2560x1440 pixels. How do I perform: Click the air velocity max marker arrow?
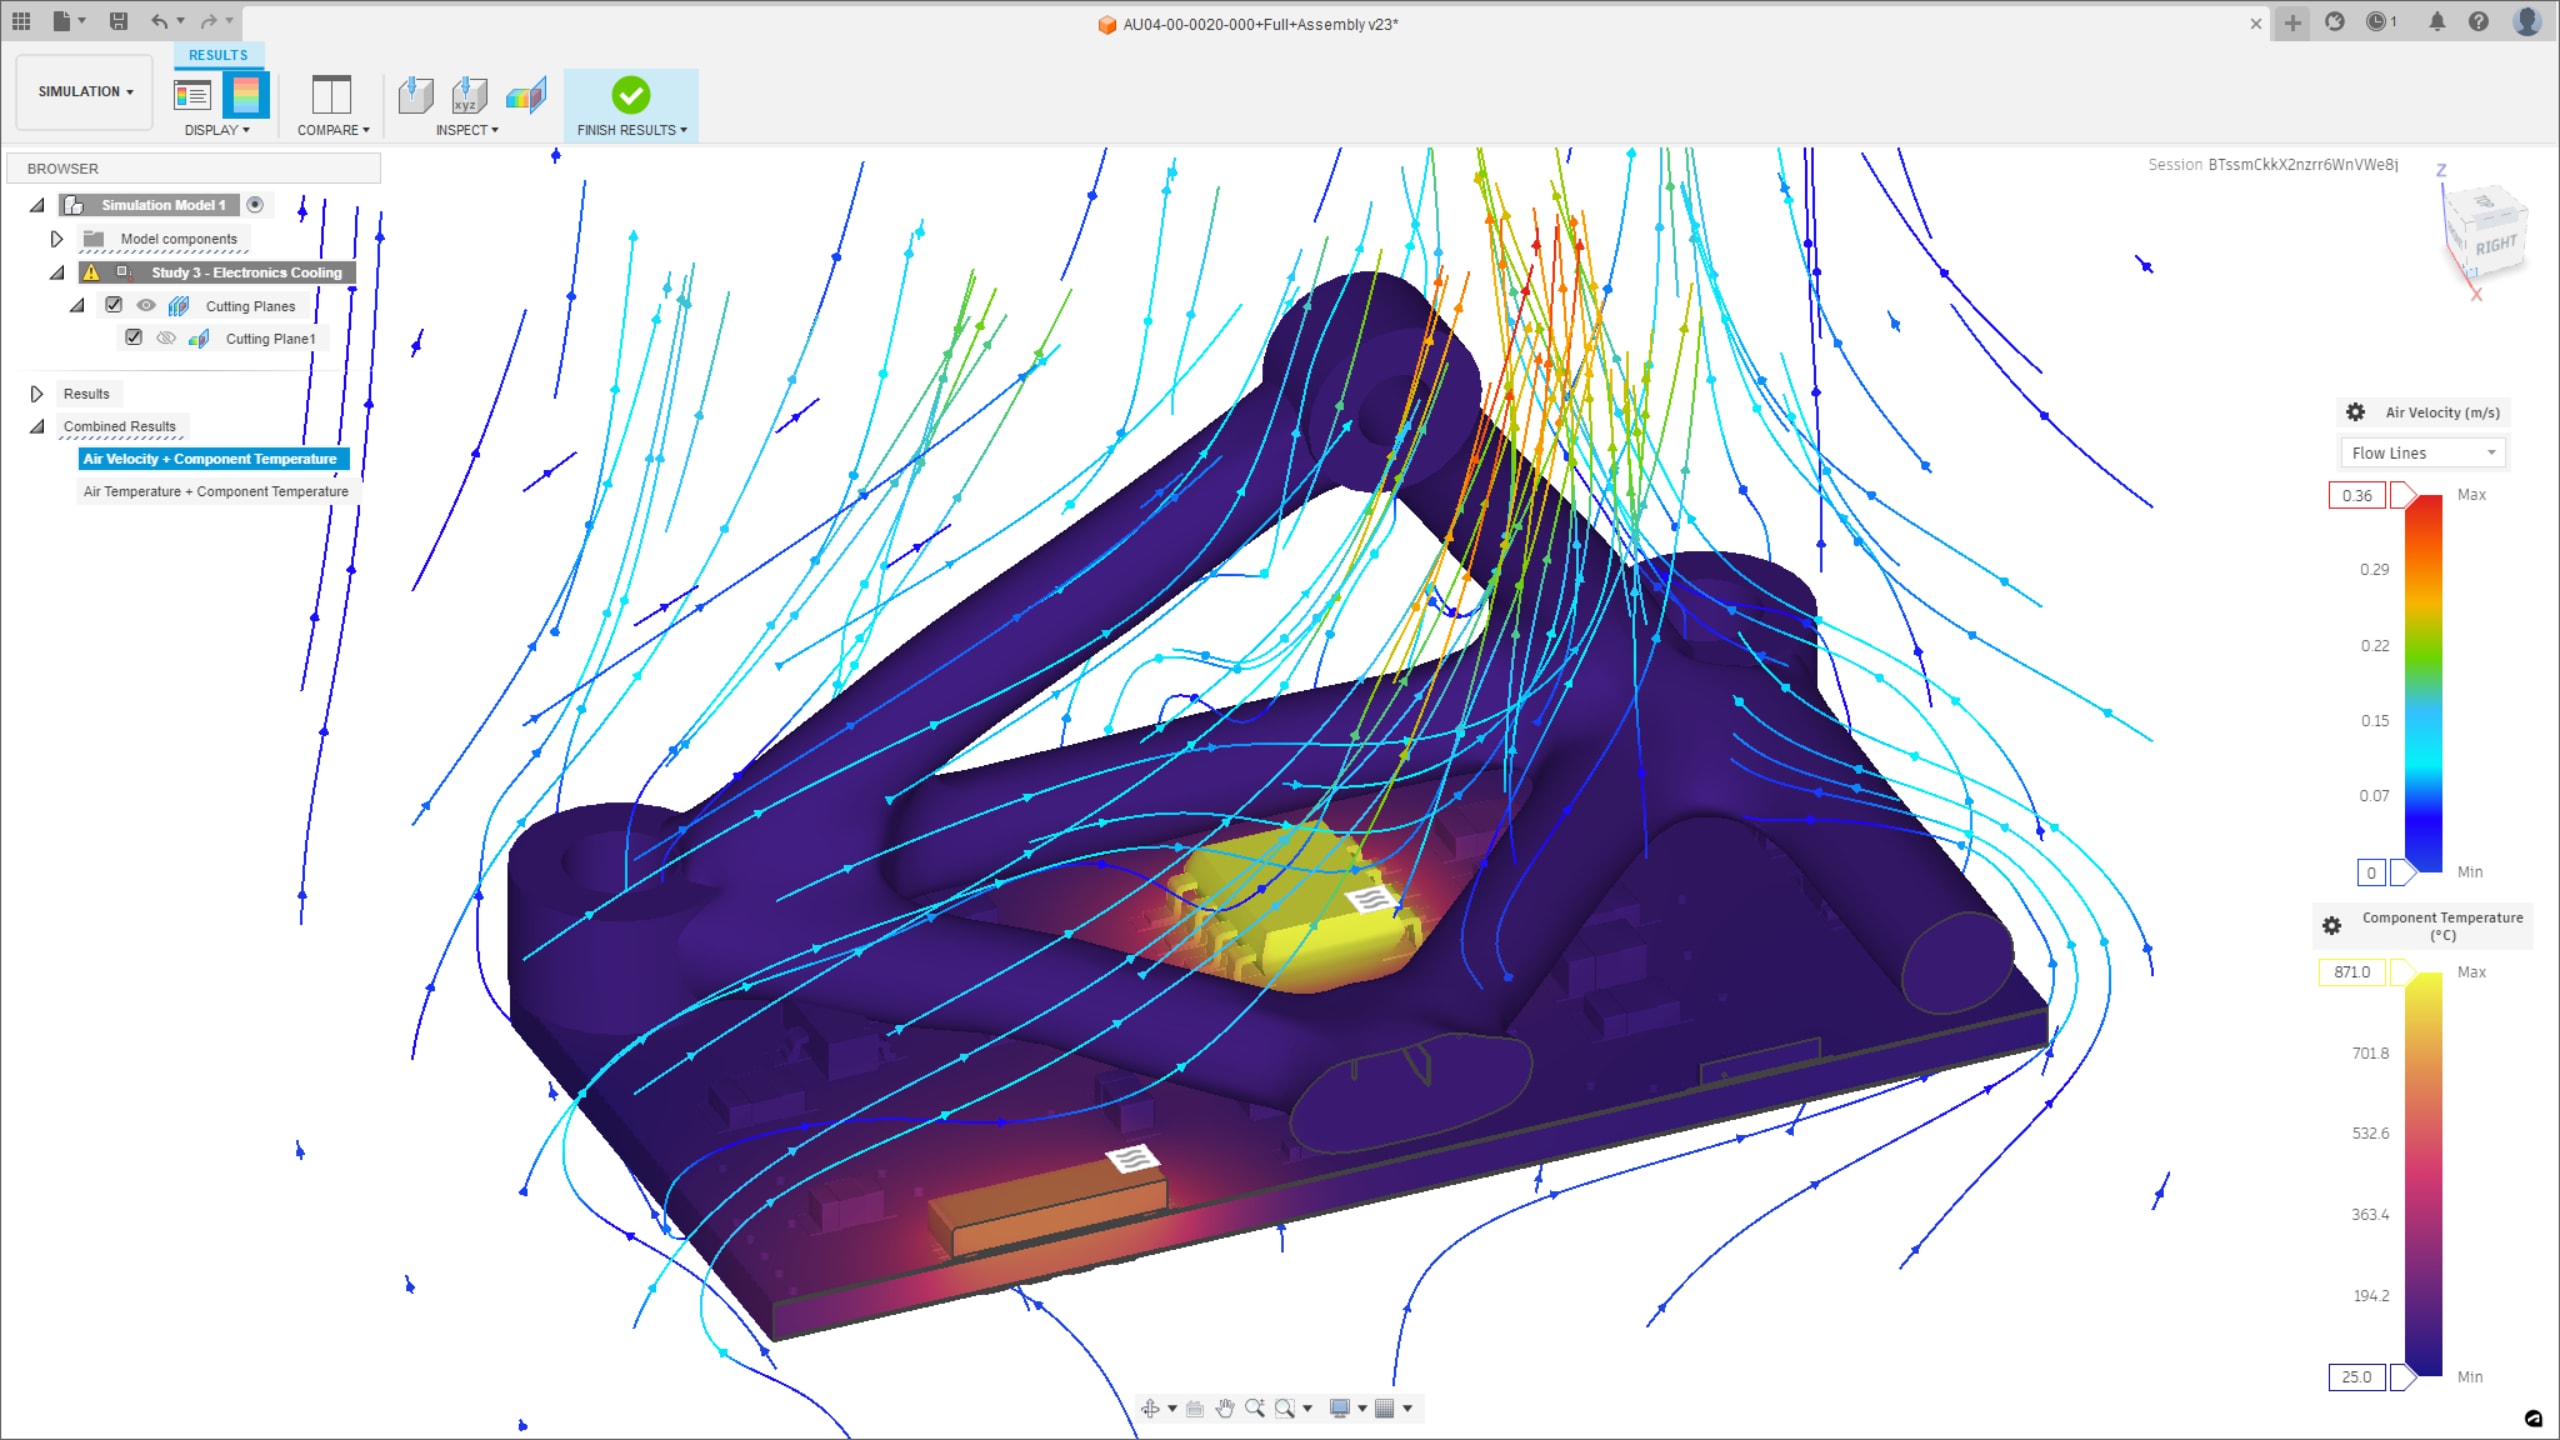(2401, 495)
